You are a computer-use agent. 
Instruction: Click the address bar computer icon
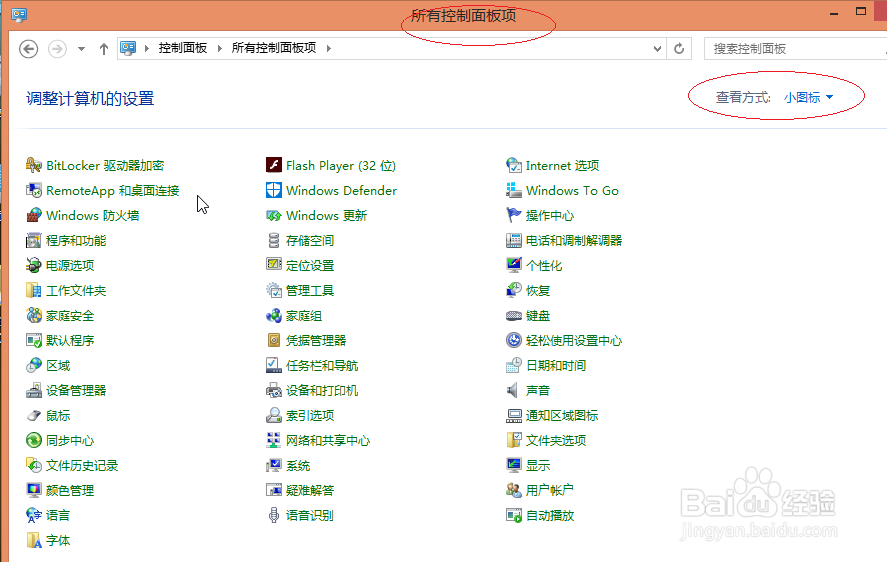(x=128, y=49)
